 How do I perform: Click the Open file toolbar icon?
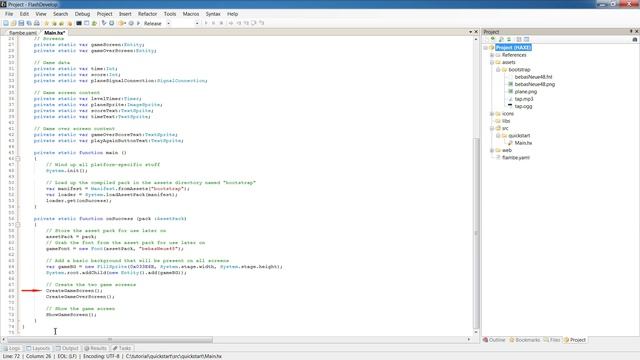[x=13, y=23]
